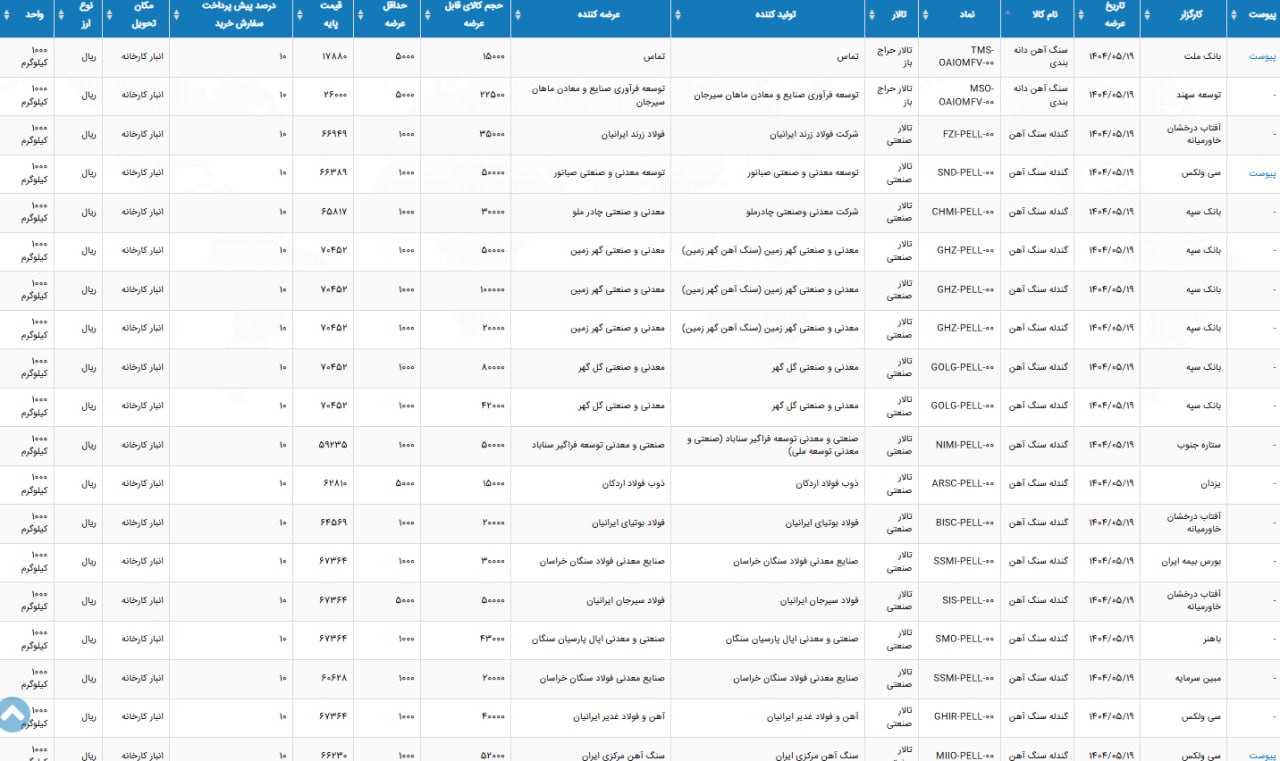This screenshot has height=761, width=1280.
Task: Click broker cell بانک ملت
Action: [x=1203, y=56]
